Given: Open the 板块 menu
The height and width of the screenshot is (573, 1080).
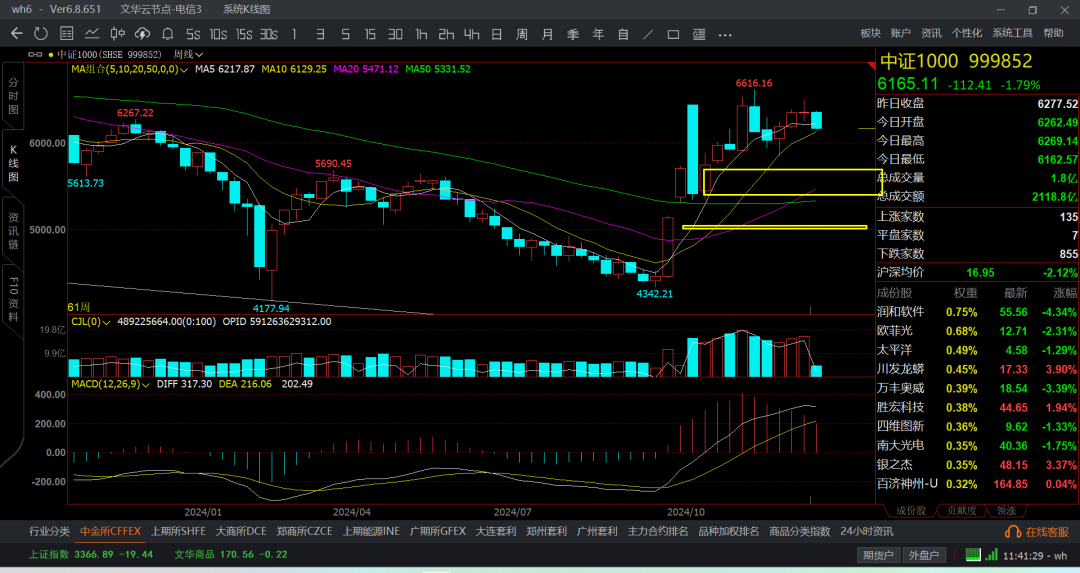Looking at the screenshot, I should point(871,33).
